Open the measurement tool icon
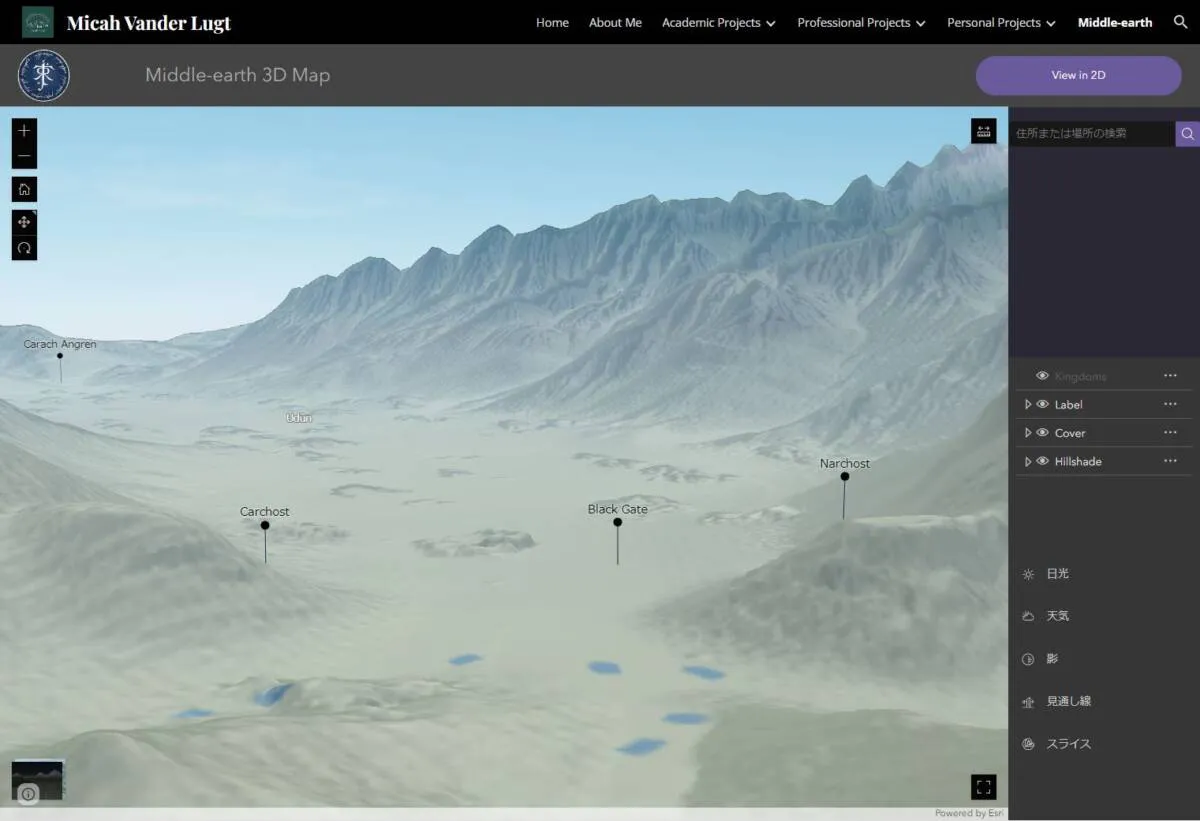 point(983,131)
